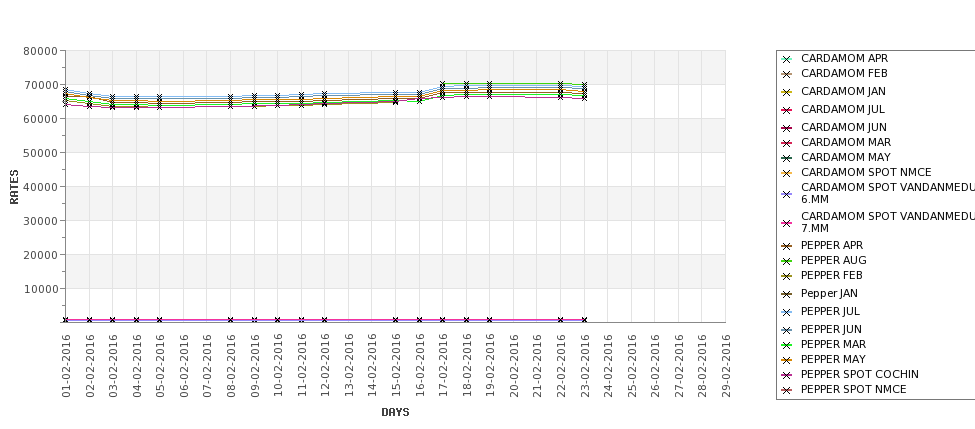Click the 20000 y-axis tick label

(x=40, y=255)
